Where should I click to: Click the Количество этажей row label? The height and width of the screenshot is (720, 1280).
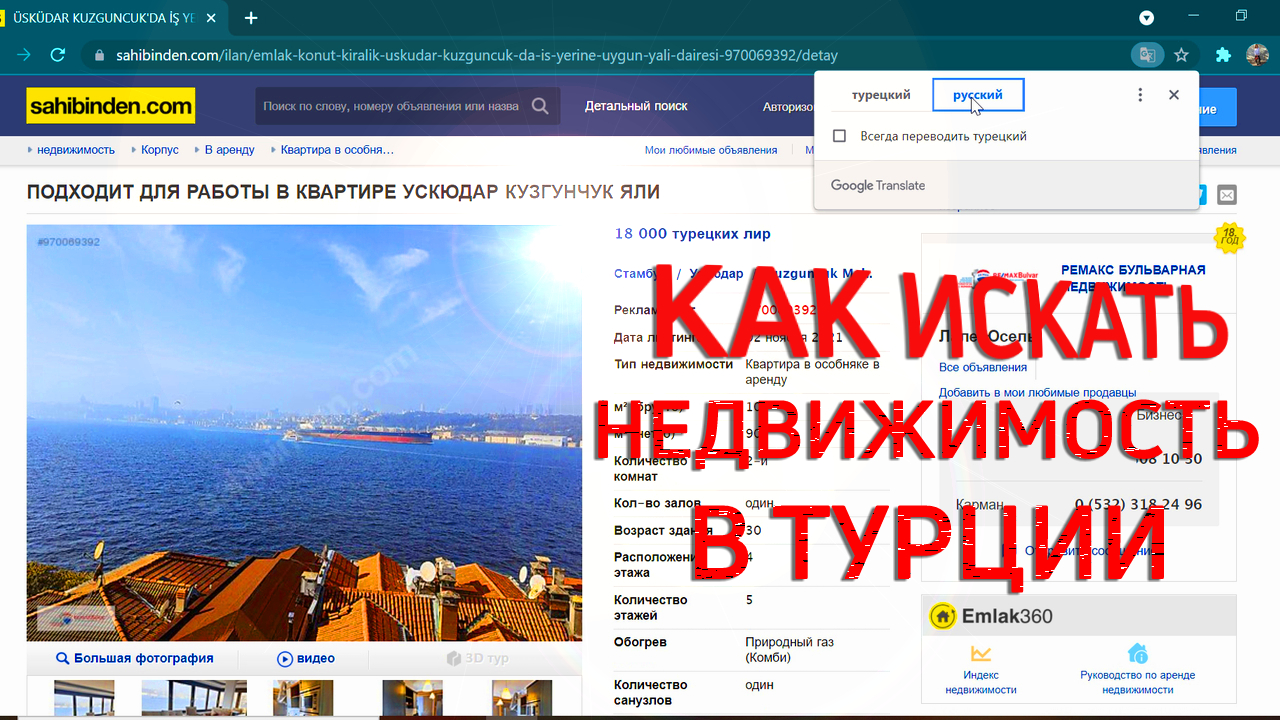click(x=651, y=607)
